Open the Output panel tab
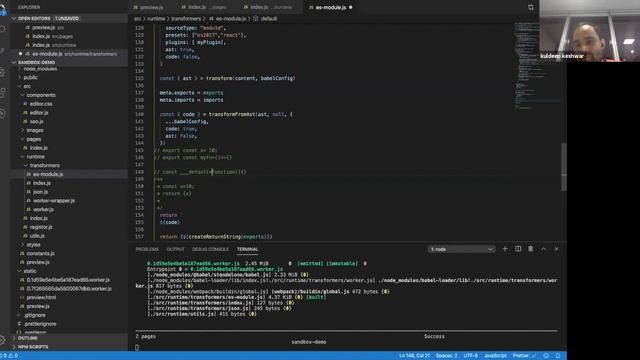This screenshot has width=640, height=360. (176, 249)
